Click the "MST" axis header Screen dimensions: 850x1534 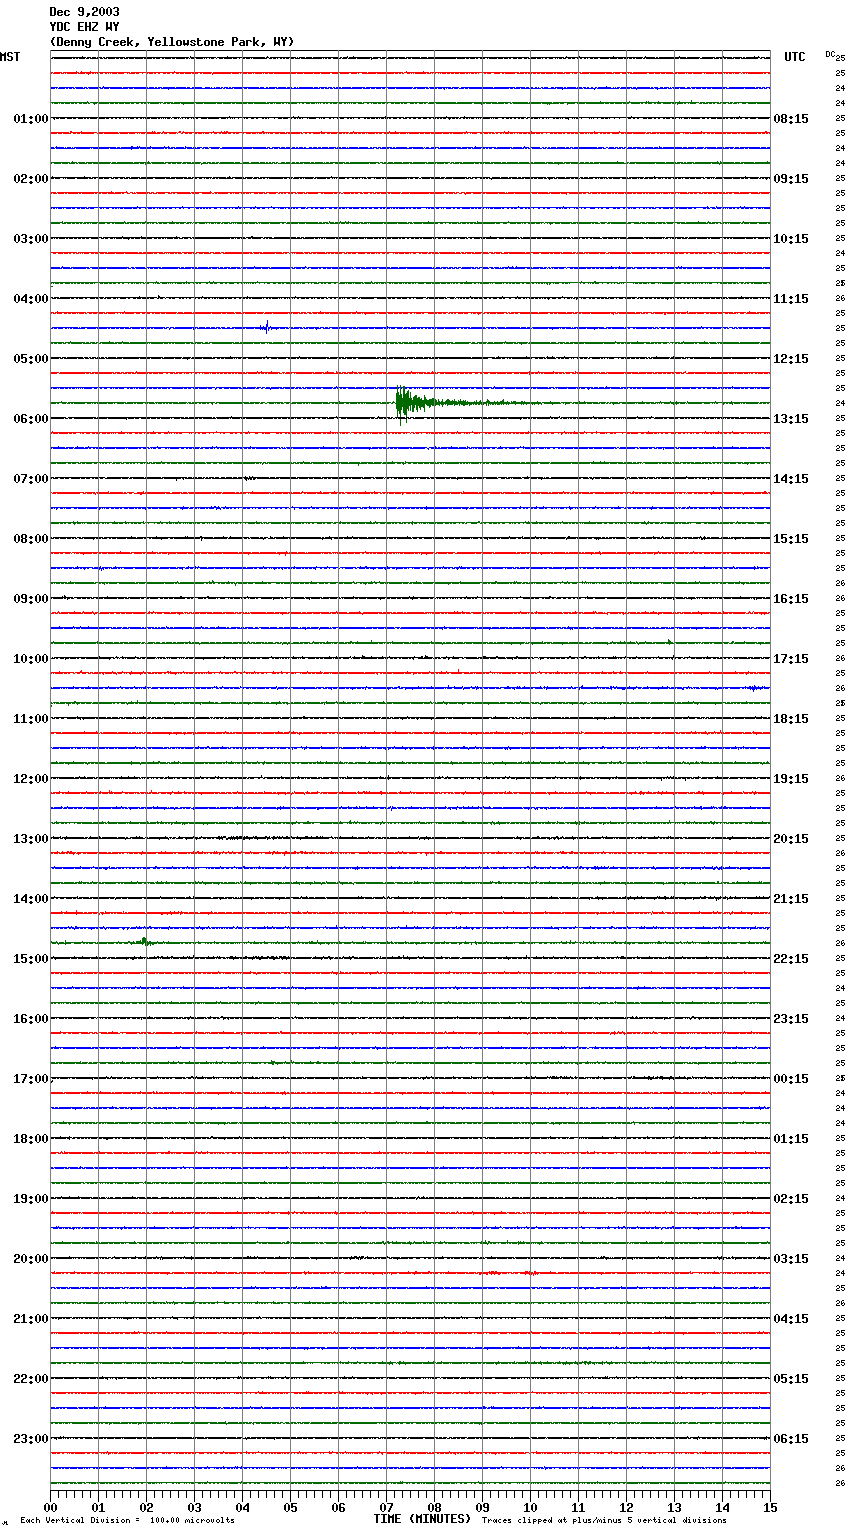[x=10, y=57]
